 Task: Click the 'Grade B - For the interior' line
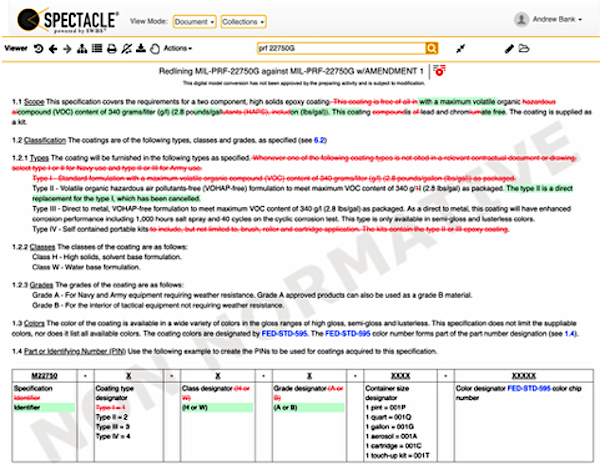pos(158,305)
